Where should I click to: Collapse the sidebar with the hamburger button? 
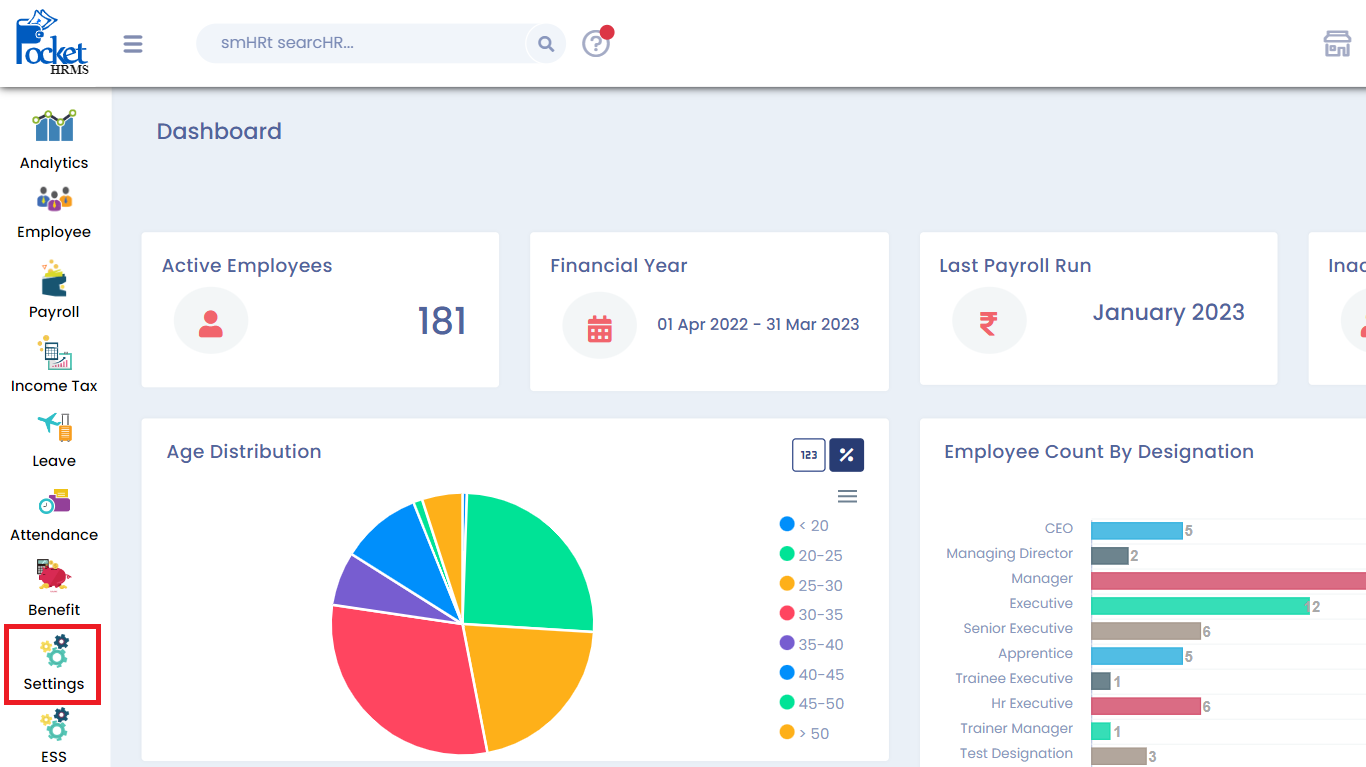pos(133,44)
